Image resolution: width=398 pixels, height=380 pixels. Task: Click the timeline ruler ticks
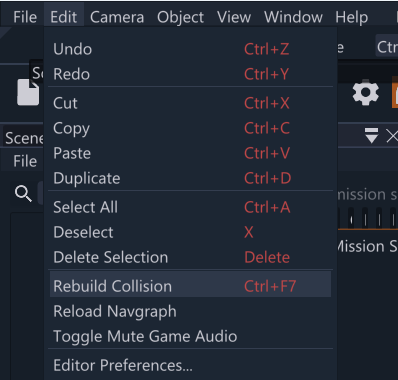tap(368, 219)
